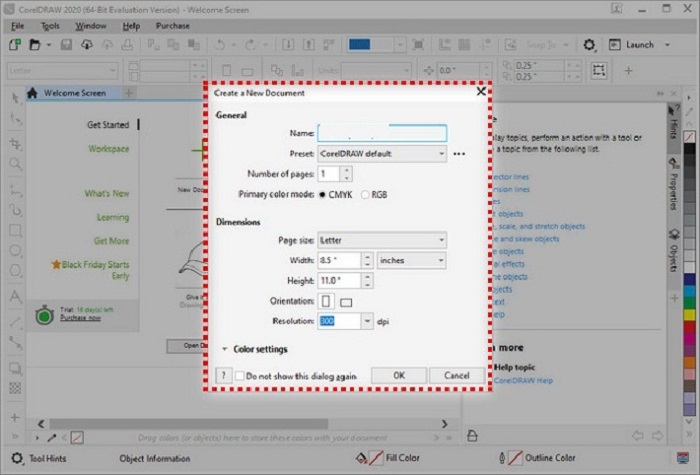Screen dimensions: 700x475
Task: Open Black Friday Starts Early link
Action: (95, 270)
